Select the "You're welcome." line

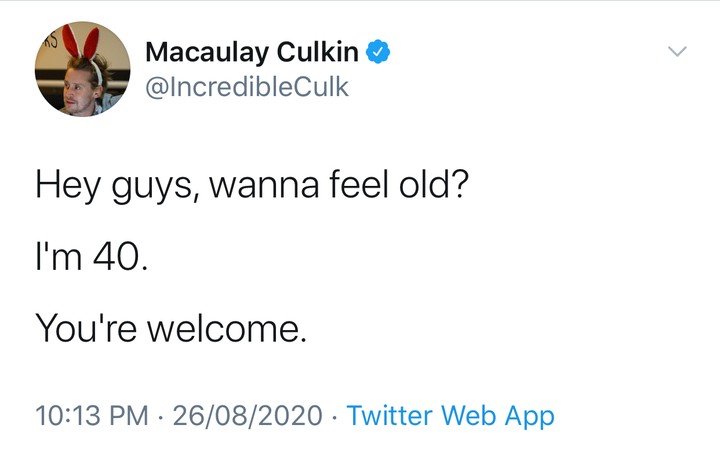pyautogui.click(x=170, y=328)
